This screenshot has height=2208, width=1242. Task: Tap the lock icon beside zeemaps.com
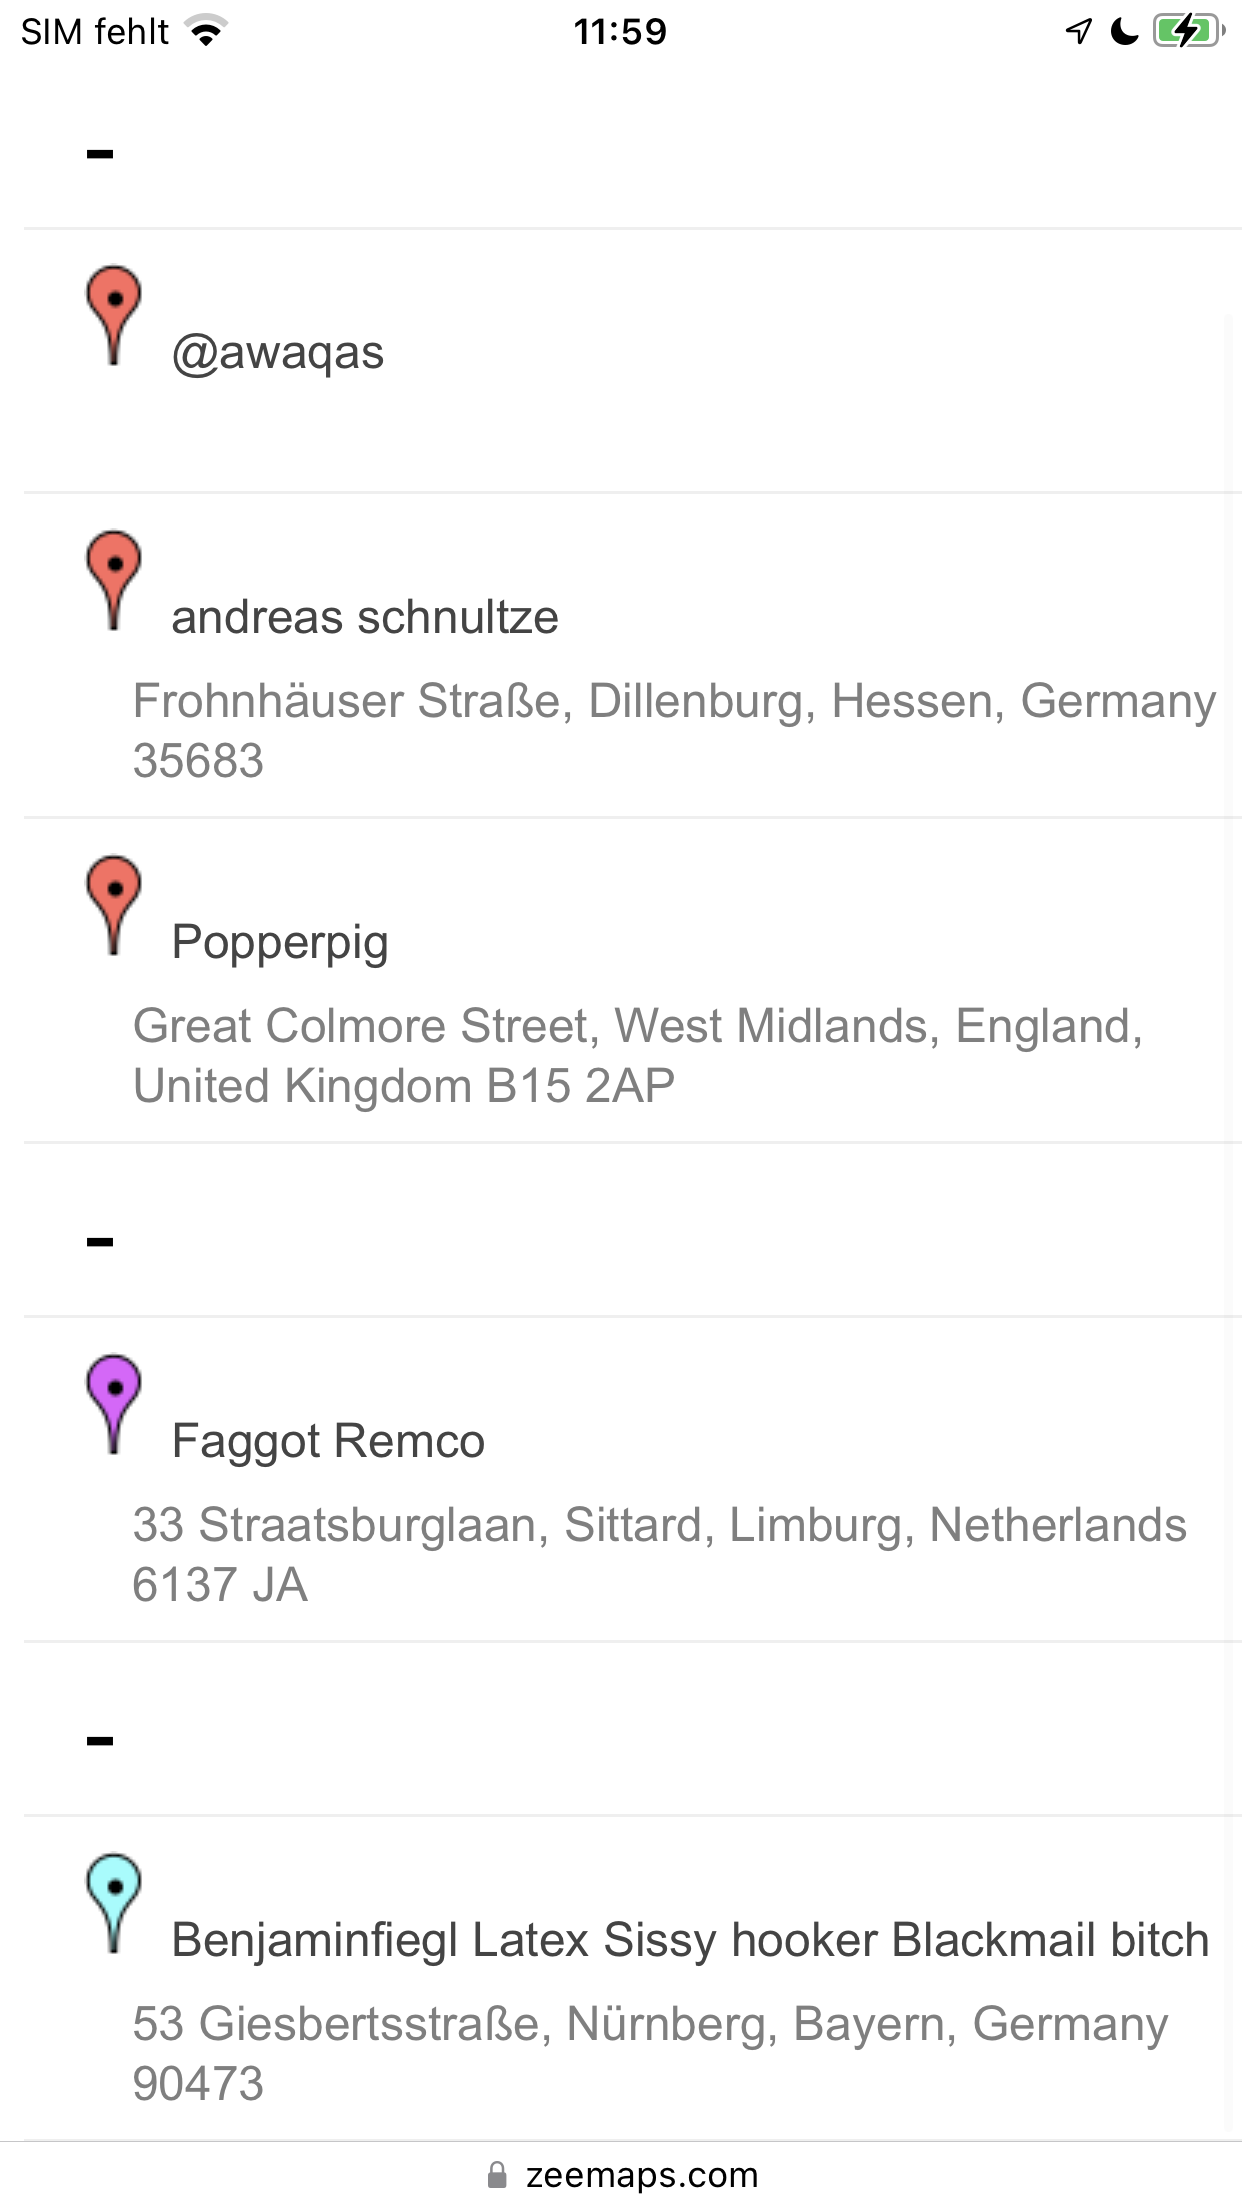pyautogui.click(x=497, y=2175)
